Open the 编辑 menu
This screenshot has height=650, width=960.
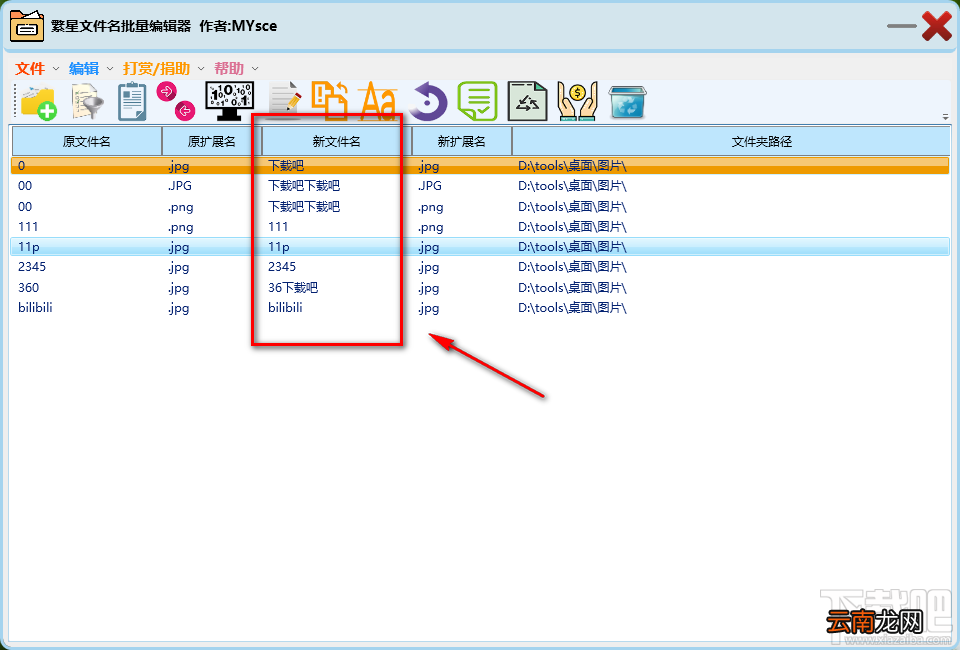pos(84,69)
